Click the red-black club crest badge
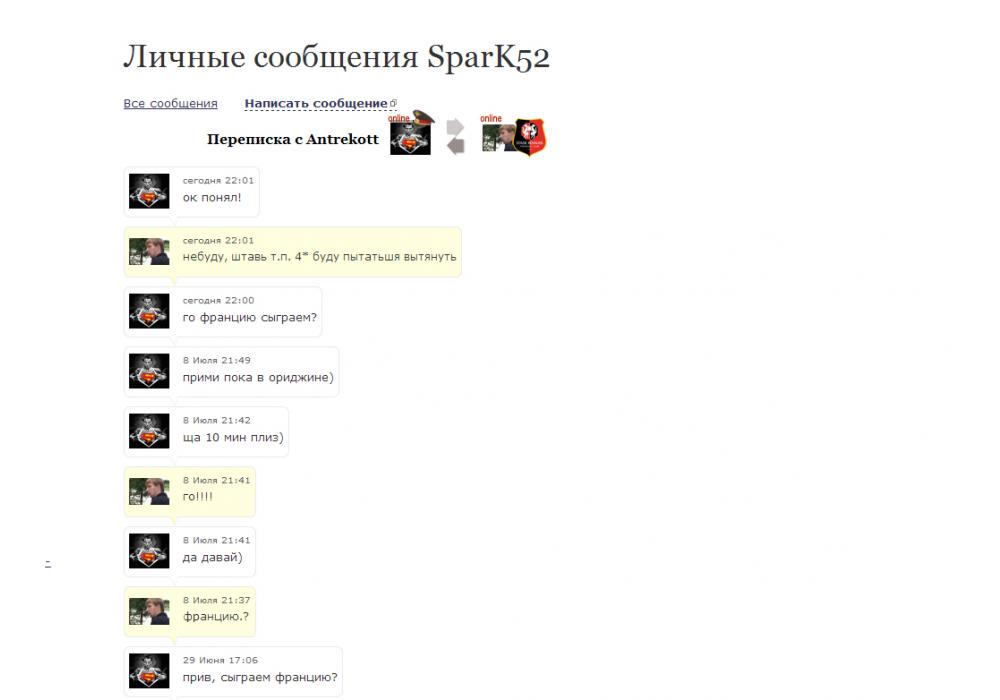This screenshot has width=1000, height=700. 530,137
